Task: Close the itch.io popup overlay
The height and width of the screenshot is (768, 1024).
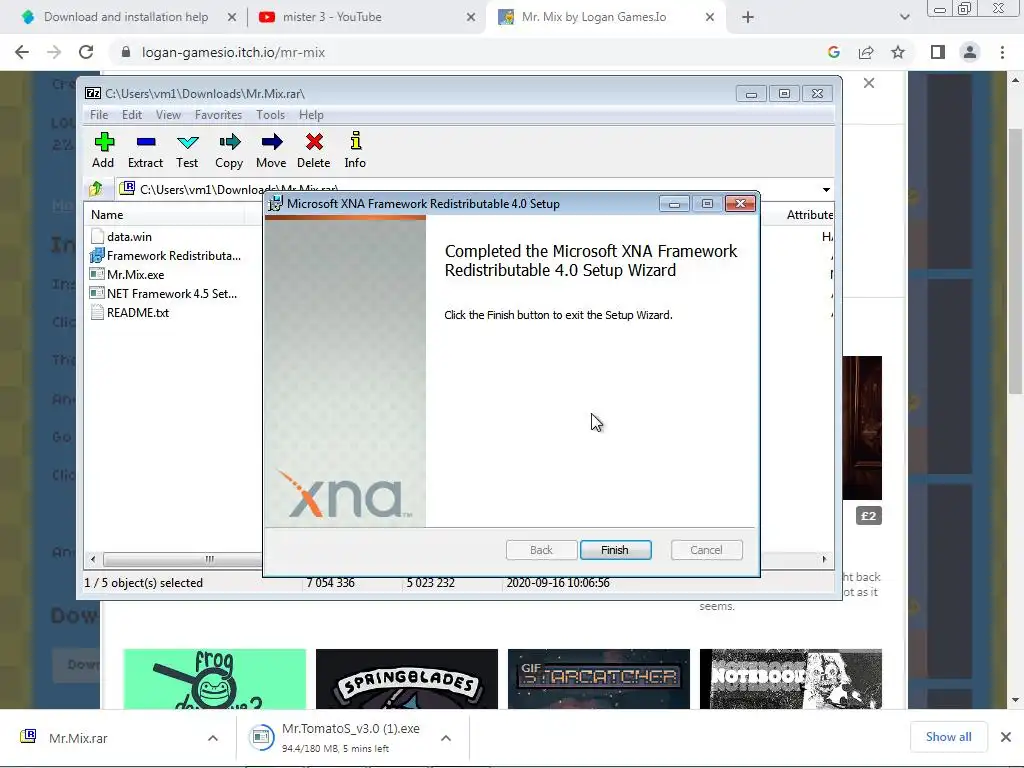Action: click(869, 83)
